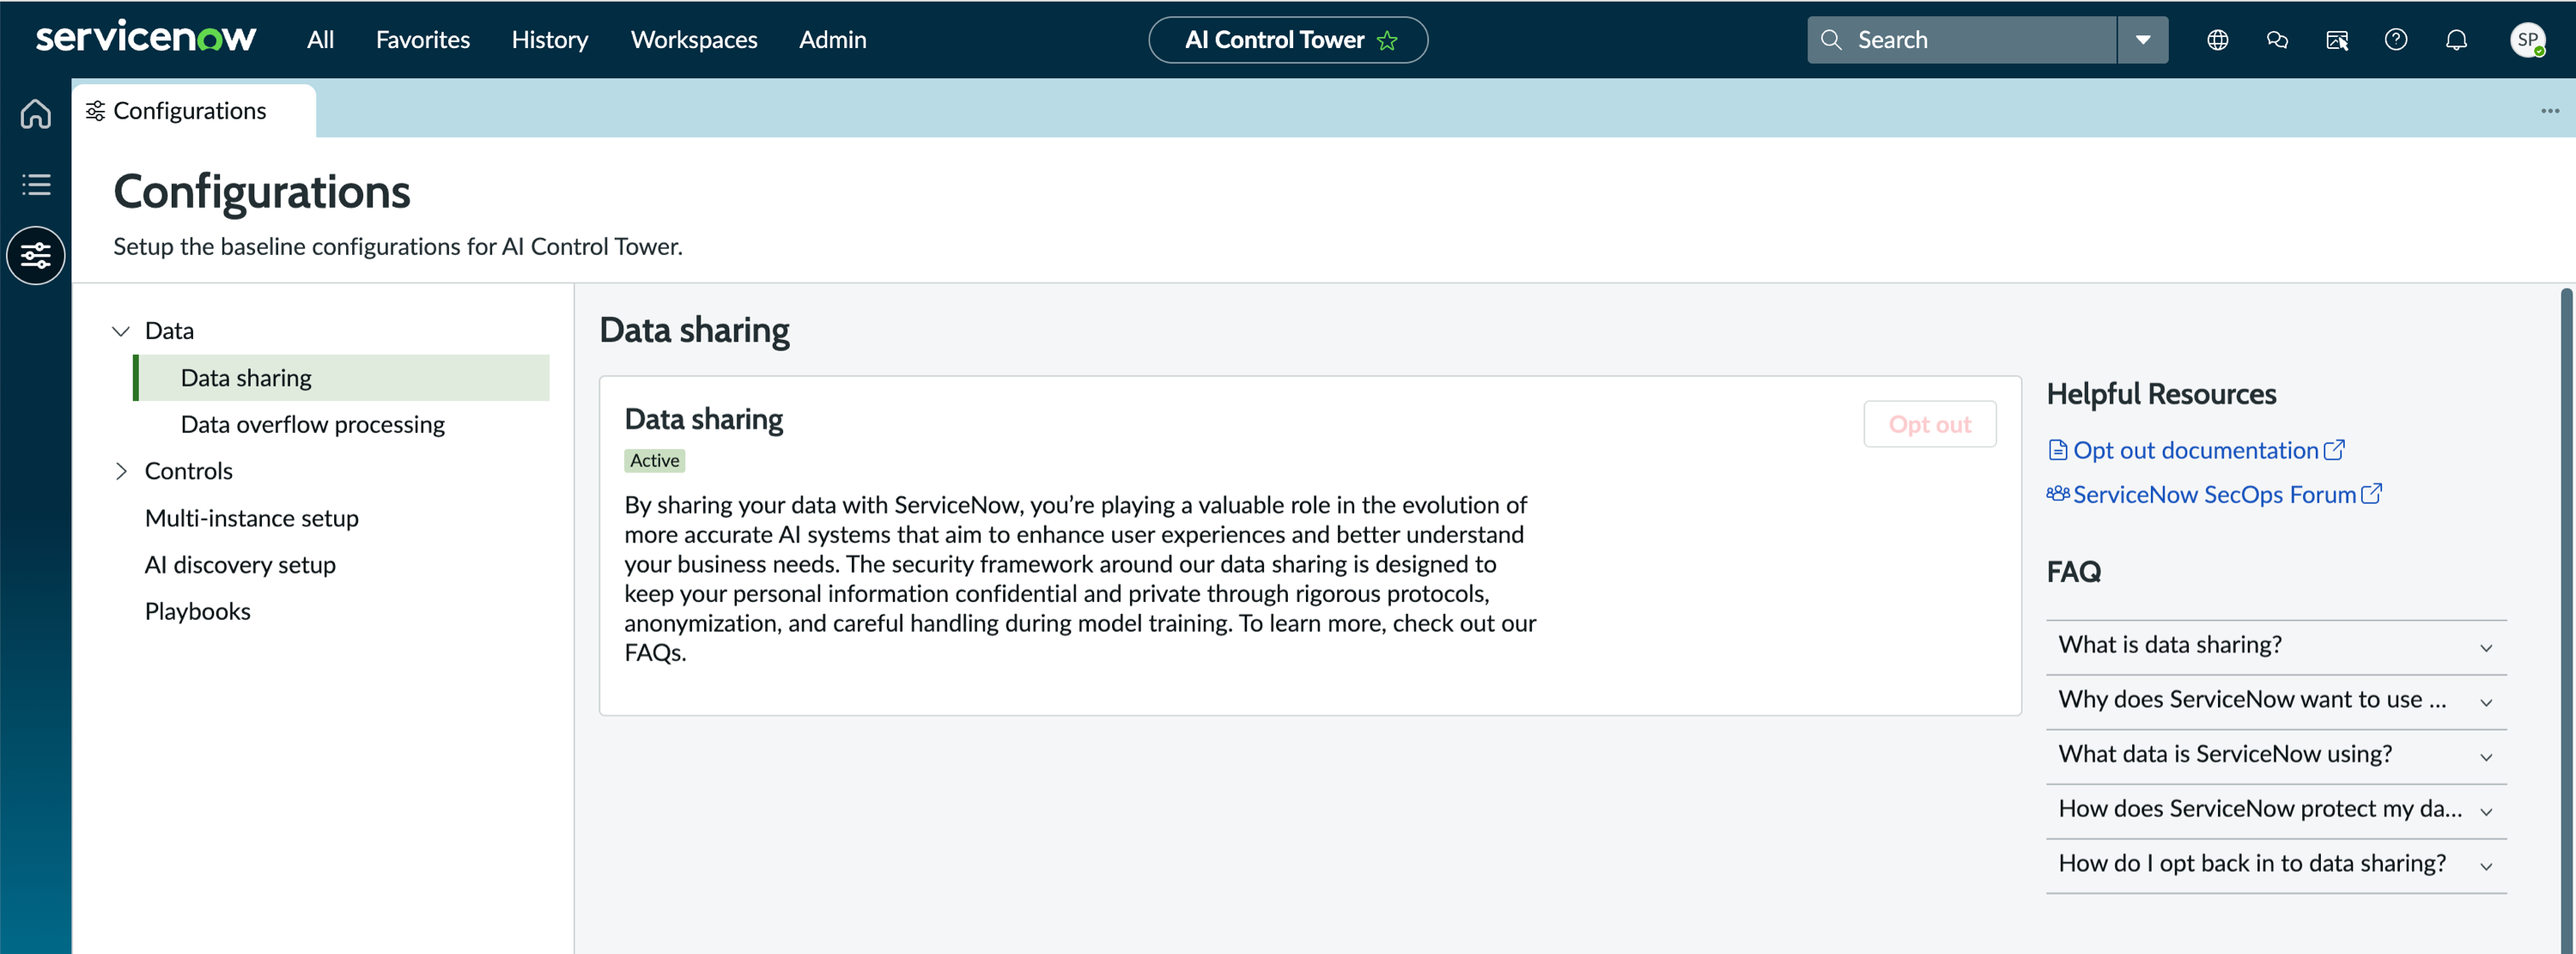
Task: Open the chat conversations icon
Action: (2277, 40)
